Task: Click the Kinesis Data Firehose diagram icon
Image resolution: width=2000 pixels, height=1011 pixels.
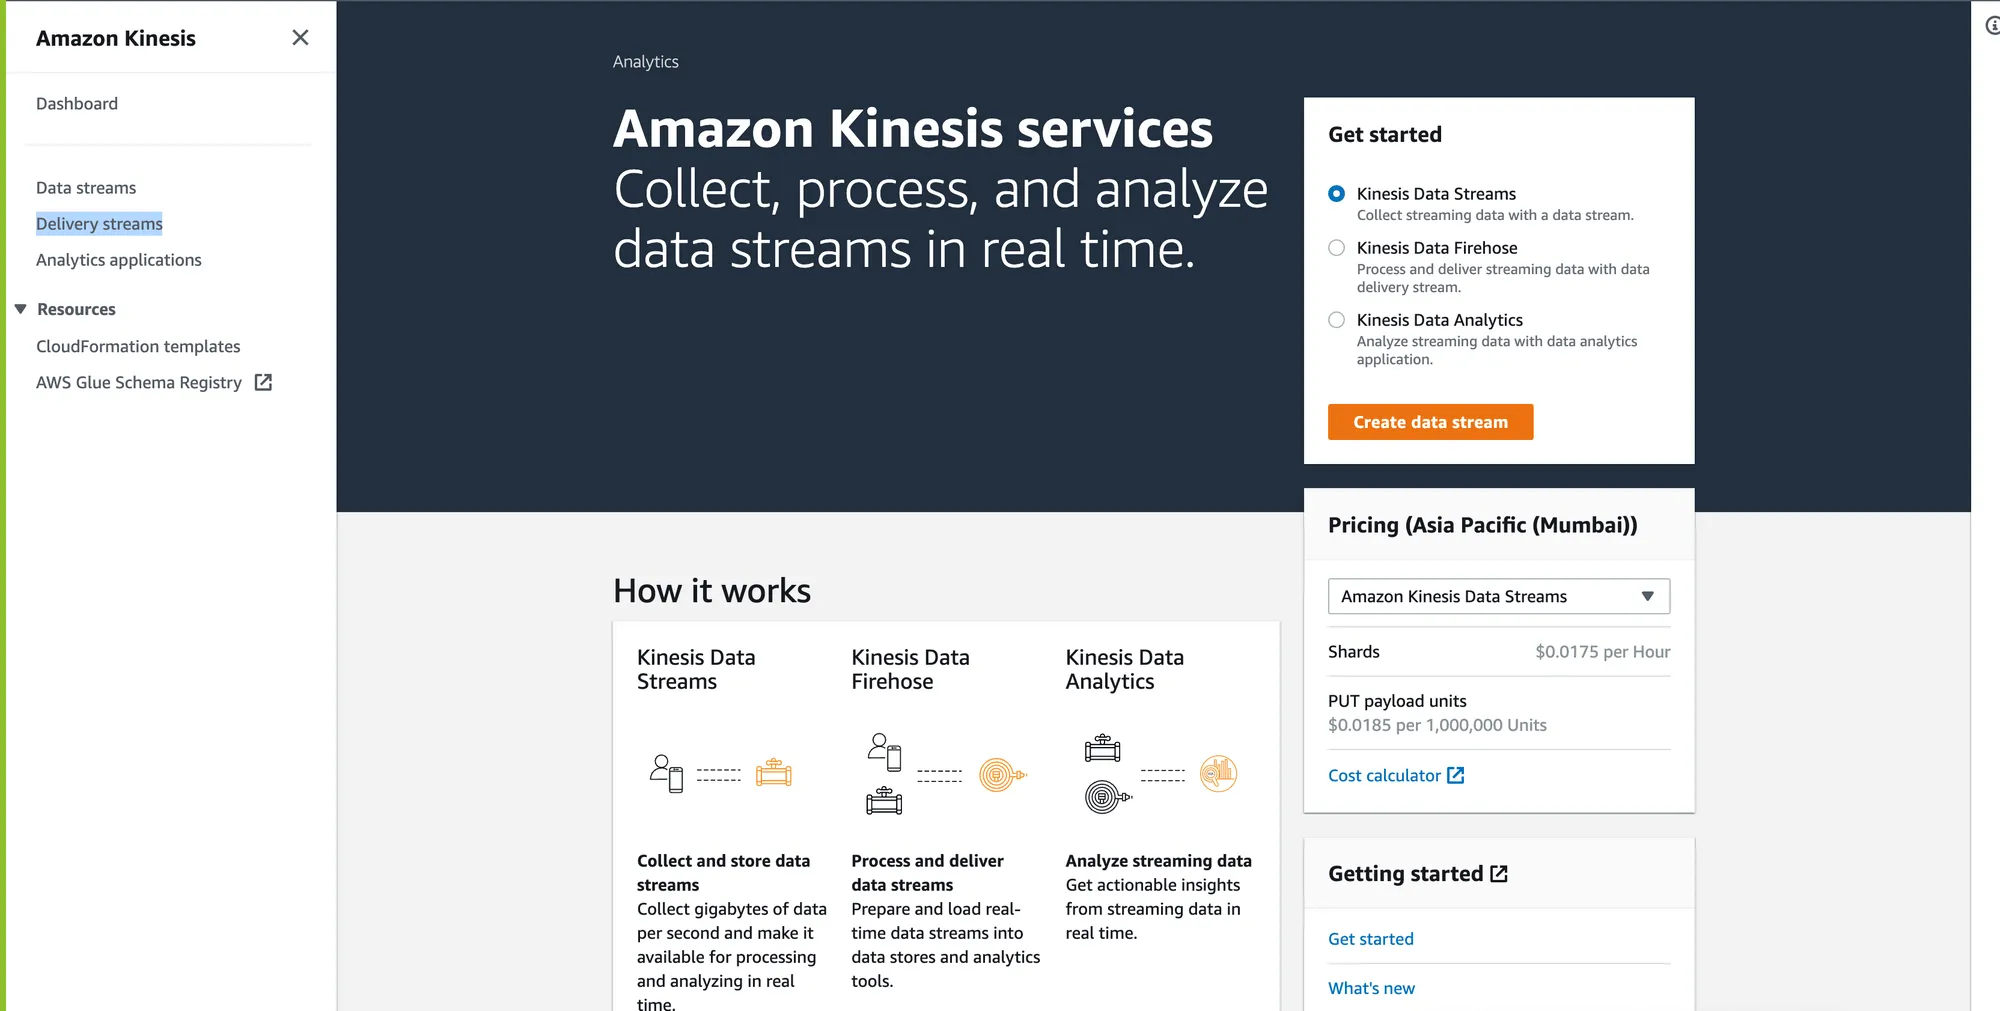Action: pos(946,774)
